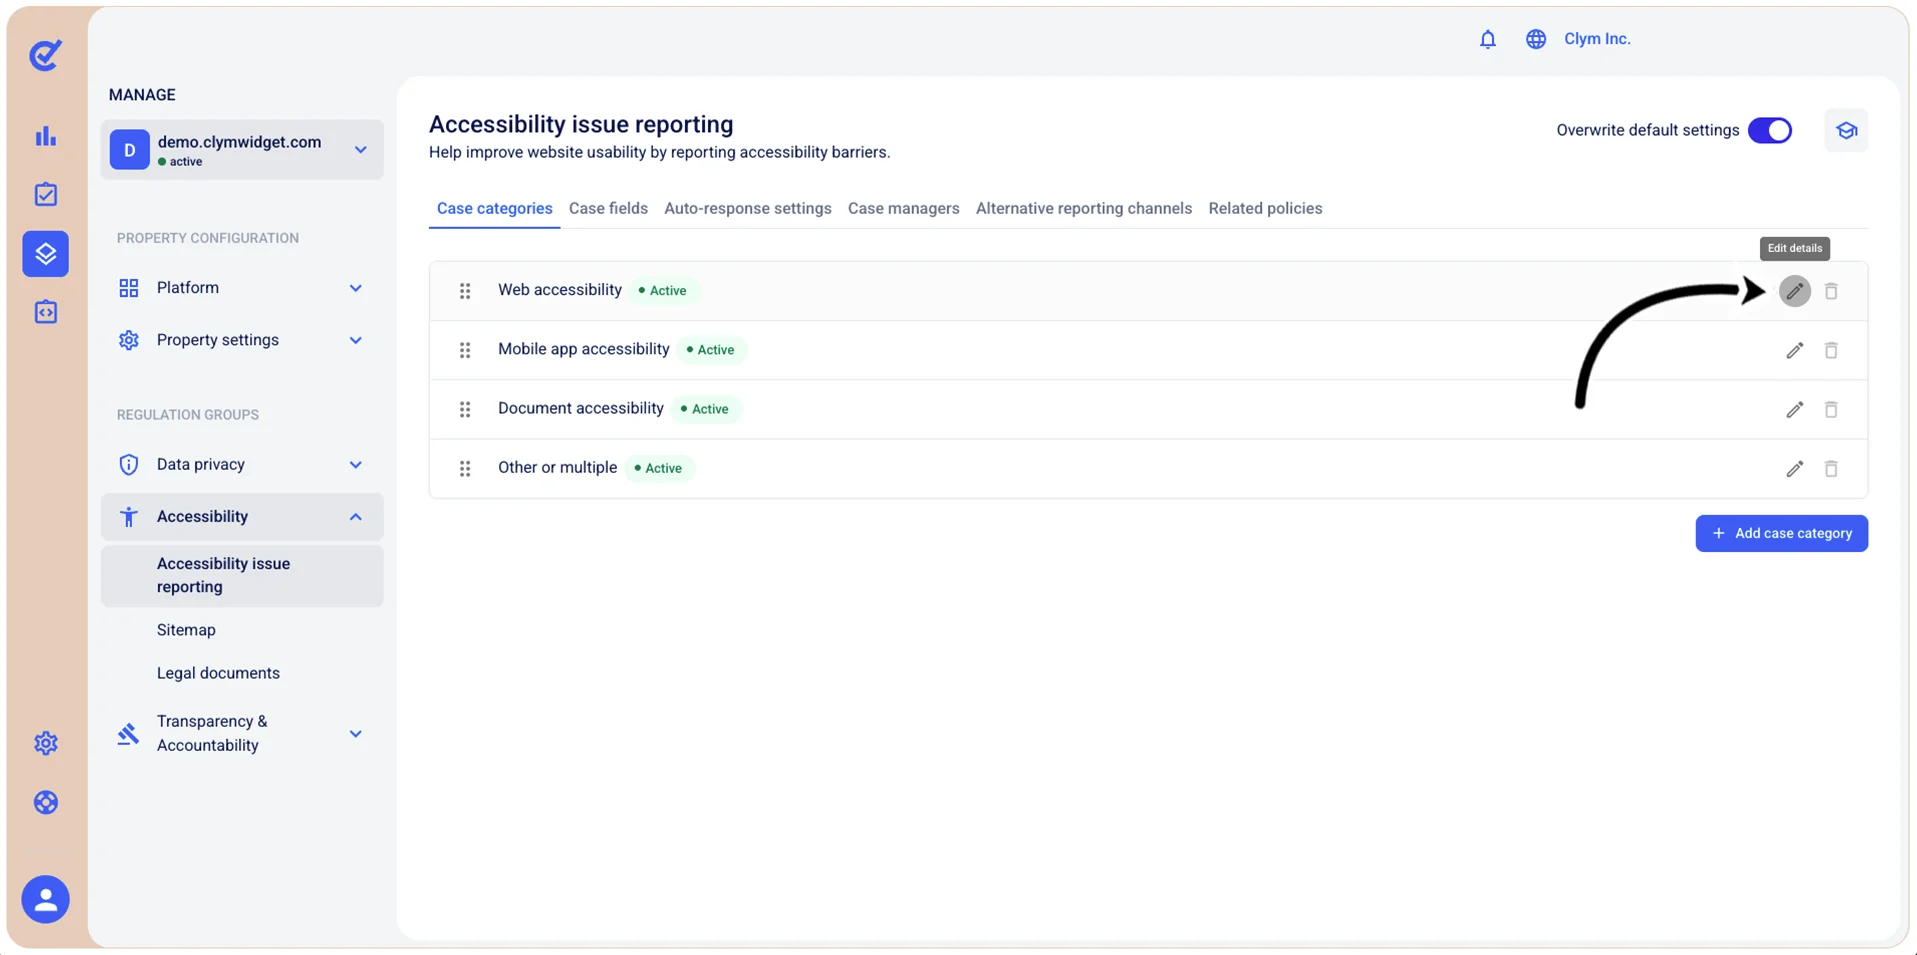The height and width of the screenshot is (955, 1917).
Task: Open Accessibility issue reporting sidebar item
Action: [242, 575]
